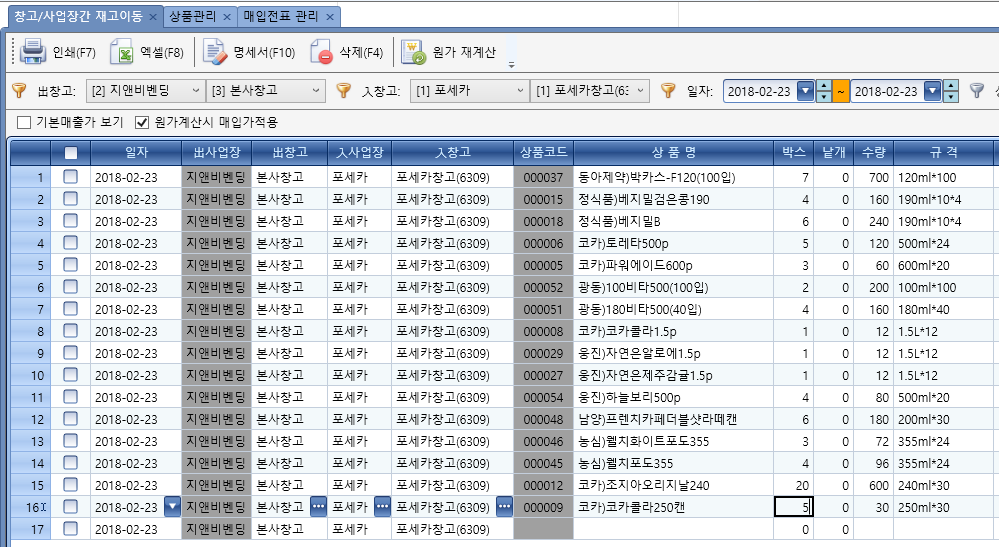Check the row 8 코카콜라1.5p checkbox
1006x549 pixels.
click(71, 331)
